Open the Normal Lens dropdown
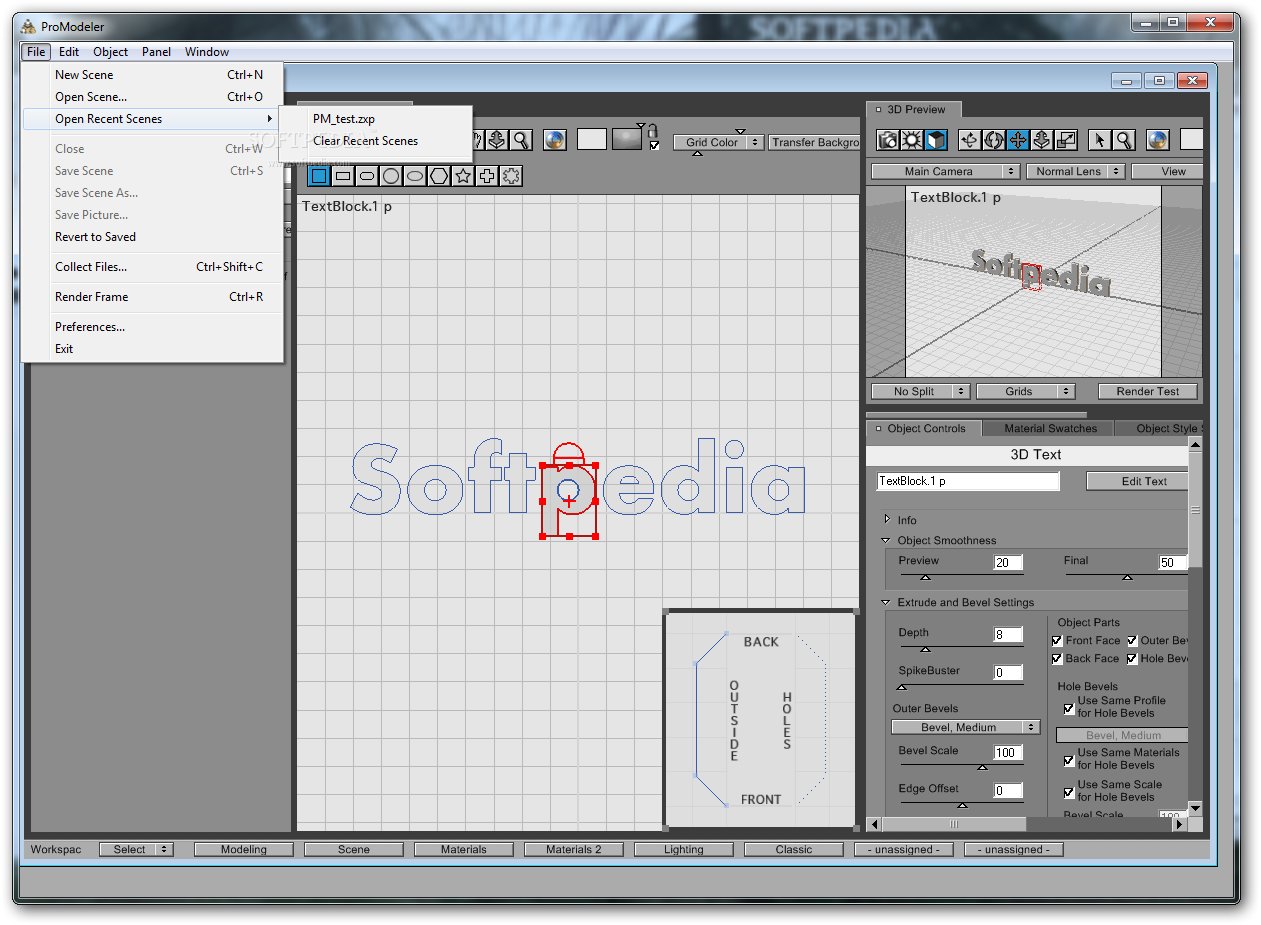This screenshot has width=1261, height=925. (x=1075, y=171)
